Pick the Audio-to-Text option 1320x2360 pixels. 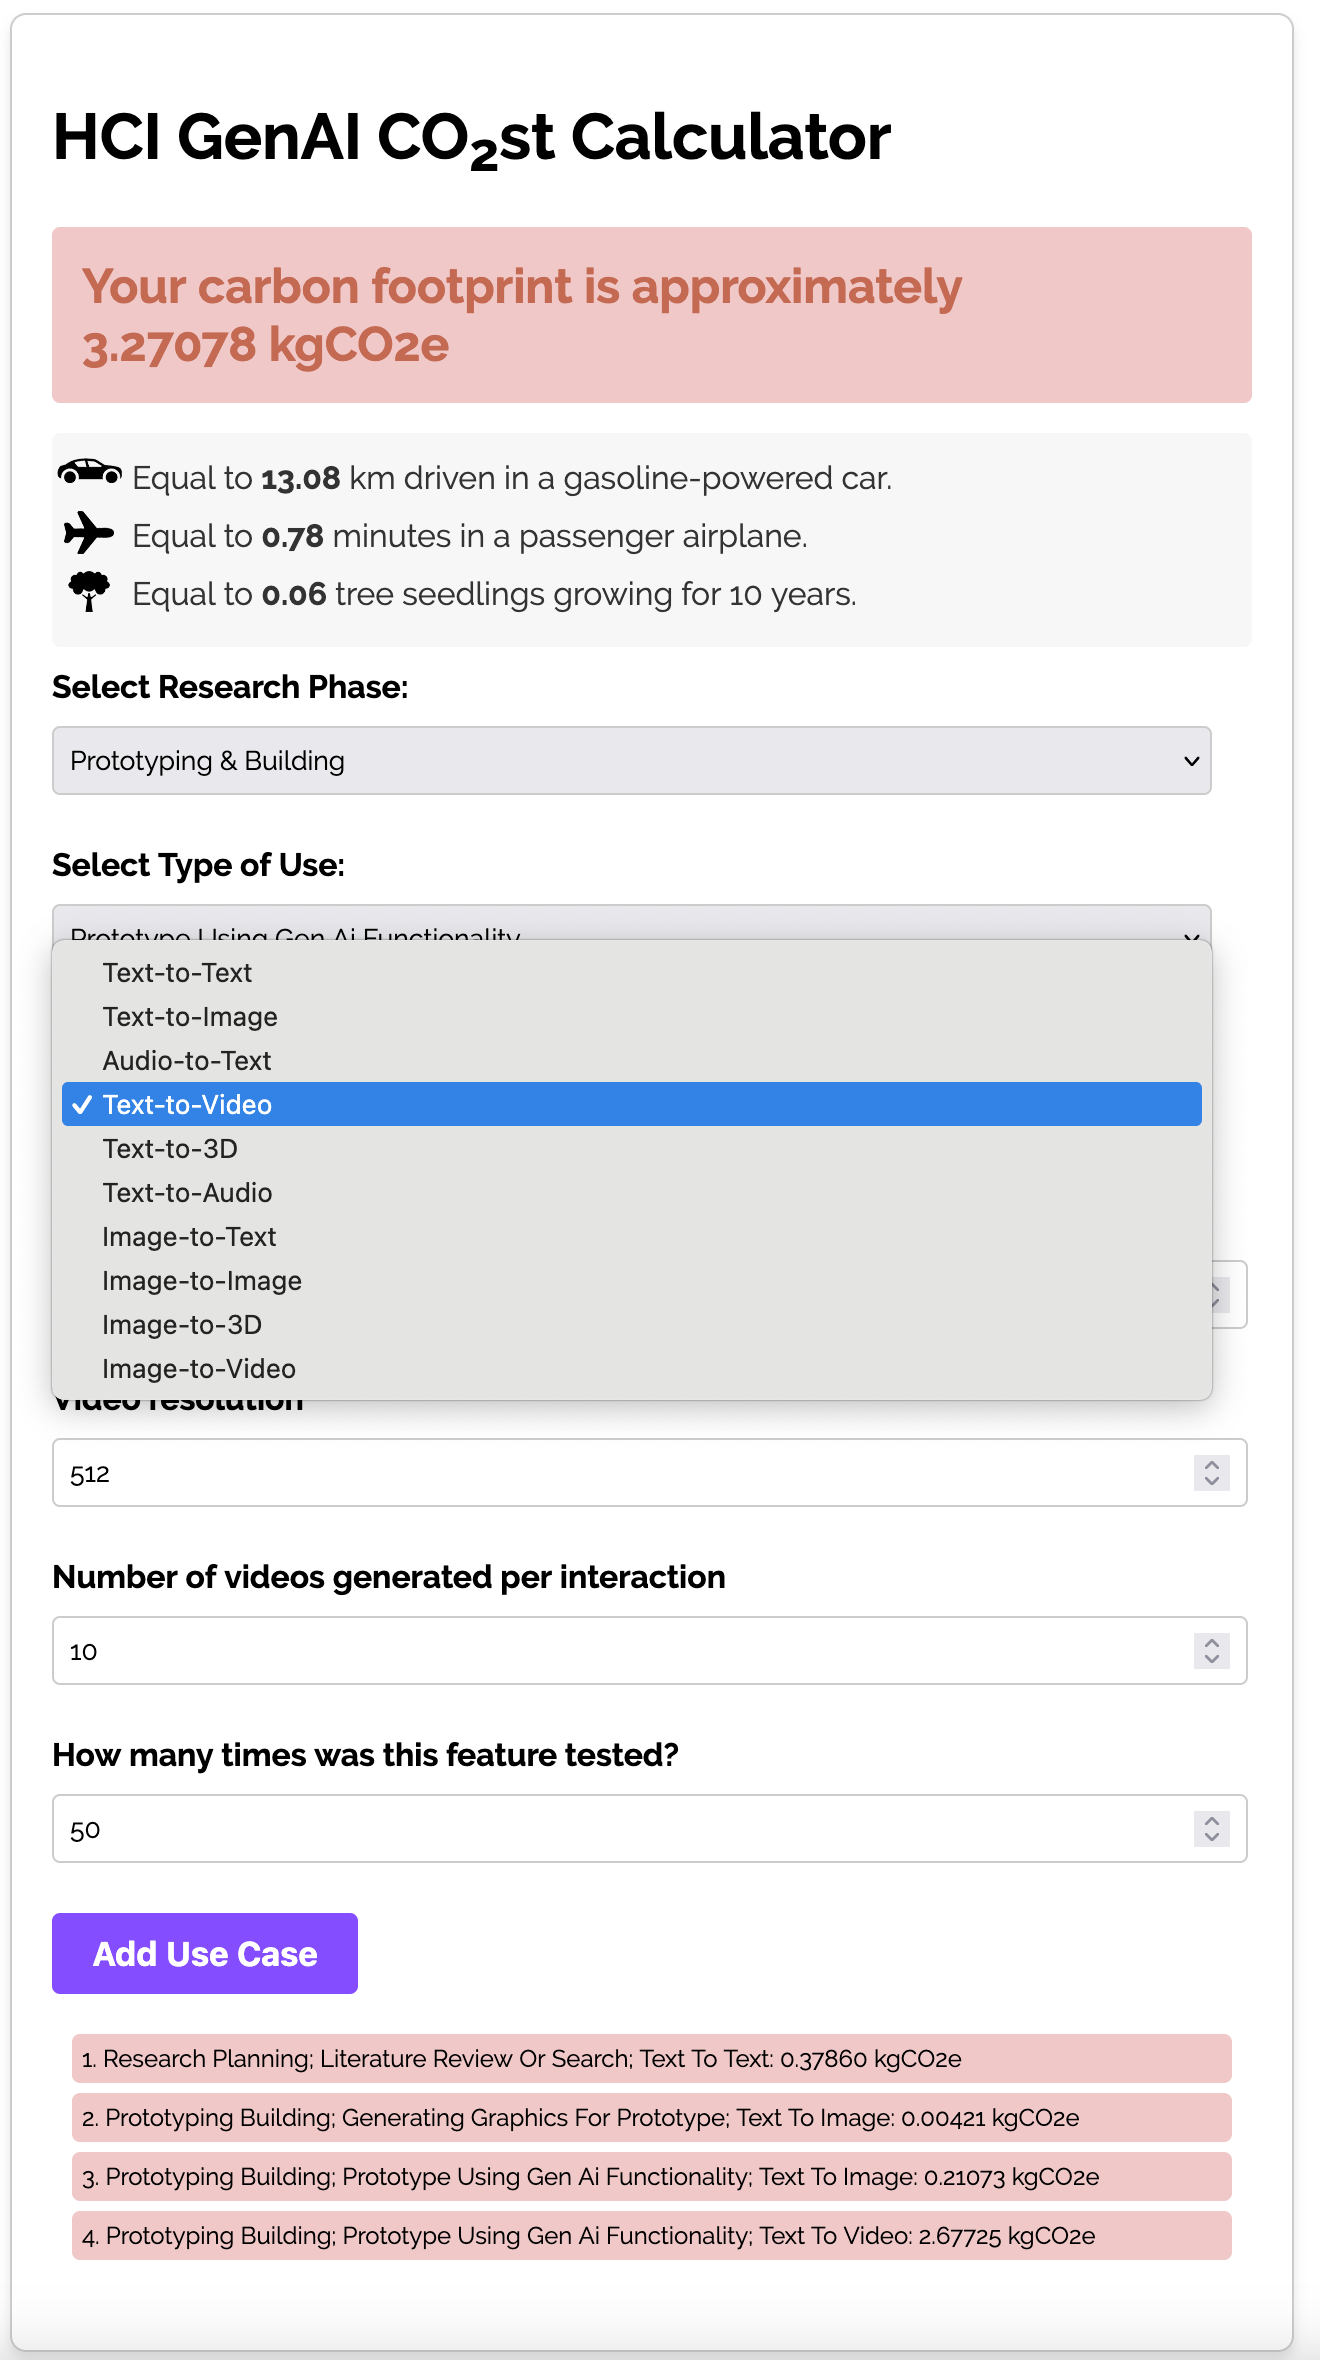(x=187, y=1061)
